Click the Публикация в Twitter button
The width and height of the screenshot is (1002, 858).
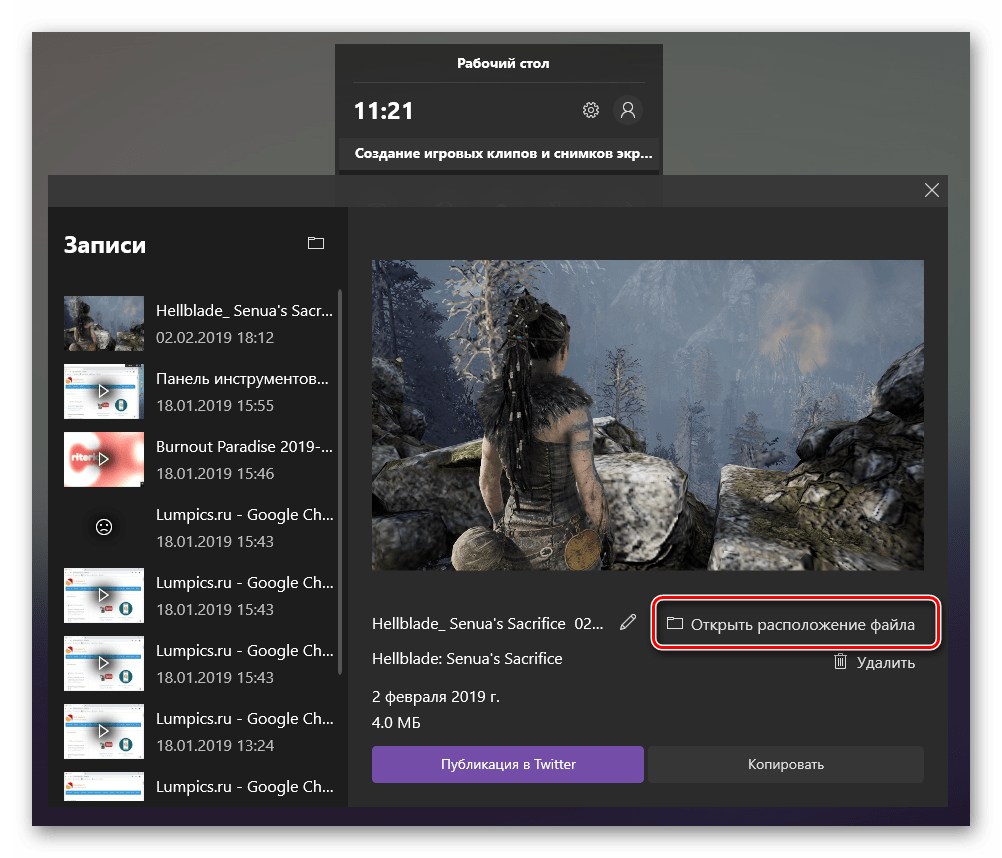[508, 764]
